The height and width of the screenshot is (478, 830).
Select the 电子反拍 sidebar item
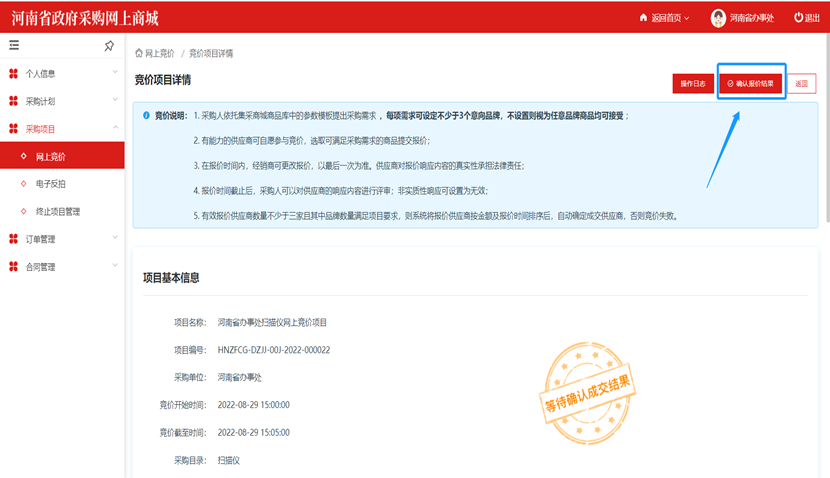62,184
